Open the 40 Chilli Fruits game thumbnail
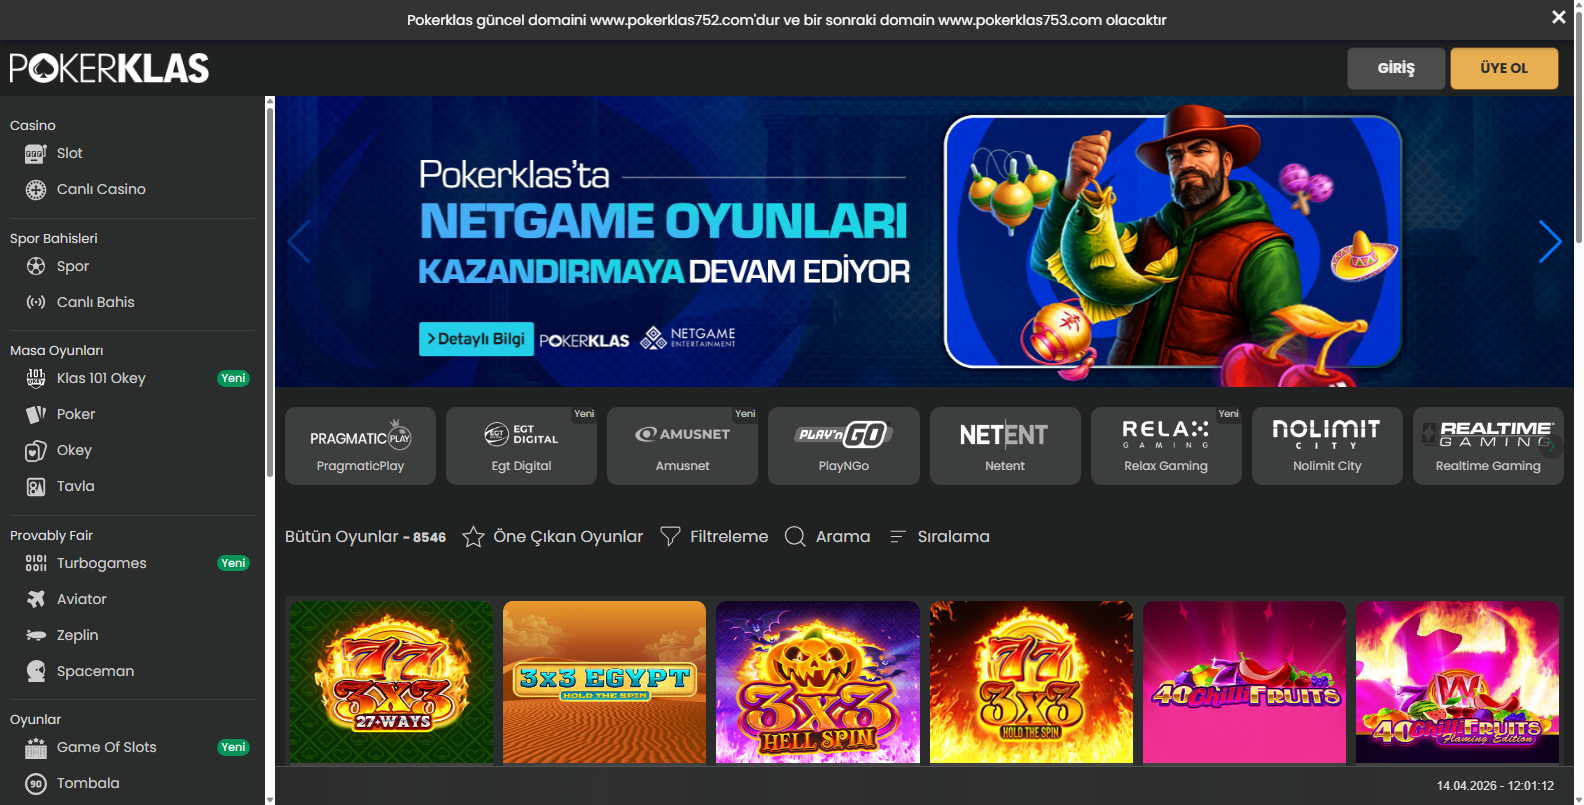The height and width of the screenshot is (805, 1584). pos(1244,682)
